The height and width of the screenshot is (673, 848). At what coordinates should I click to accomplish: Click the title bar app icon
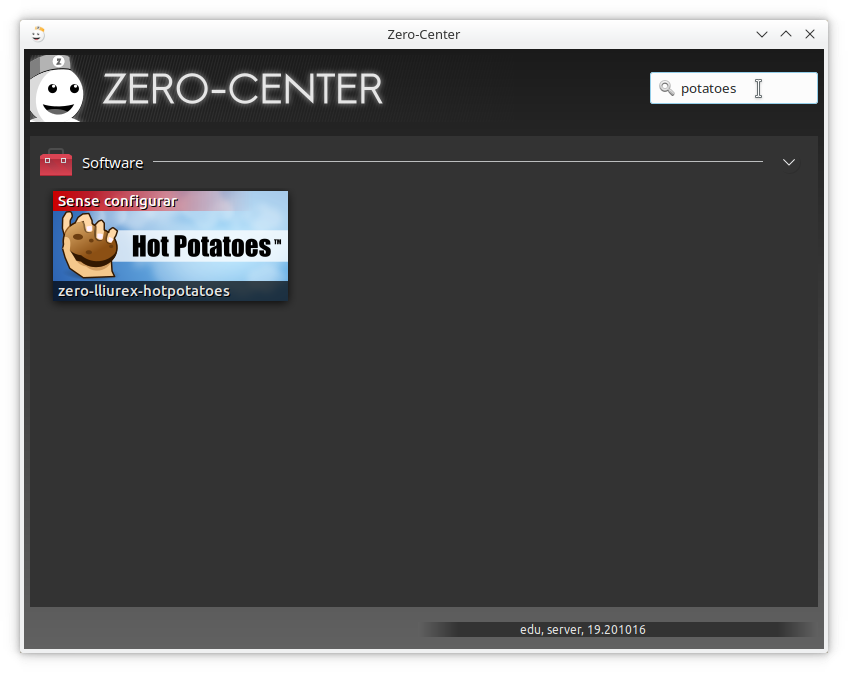tap(37, 34)
